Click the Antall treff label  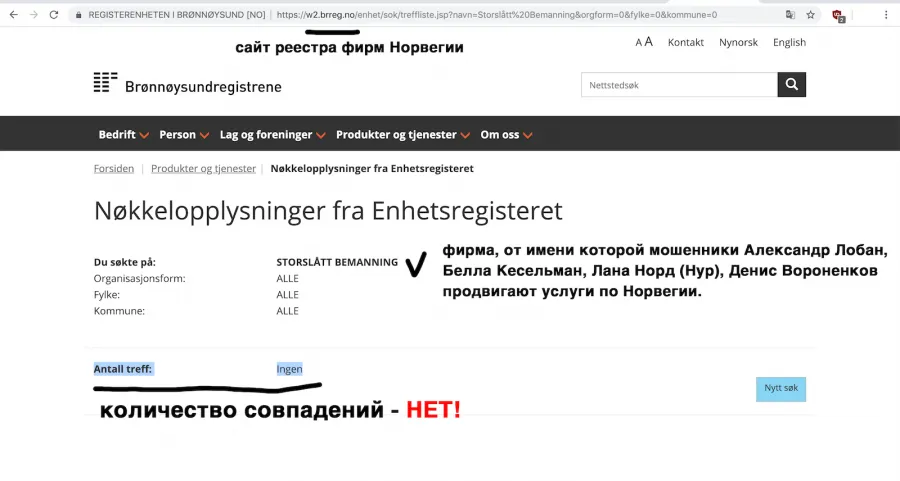(123, 369)
